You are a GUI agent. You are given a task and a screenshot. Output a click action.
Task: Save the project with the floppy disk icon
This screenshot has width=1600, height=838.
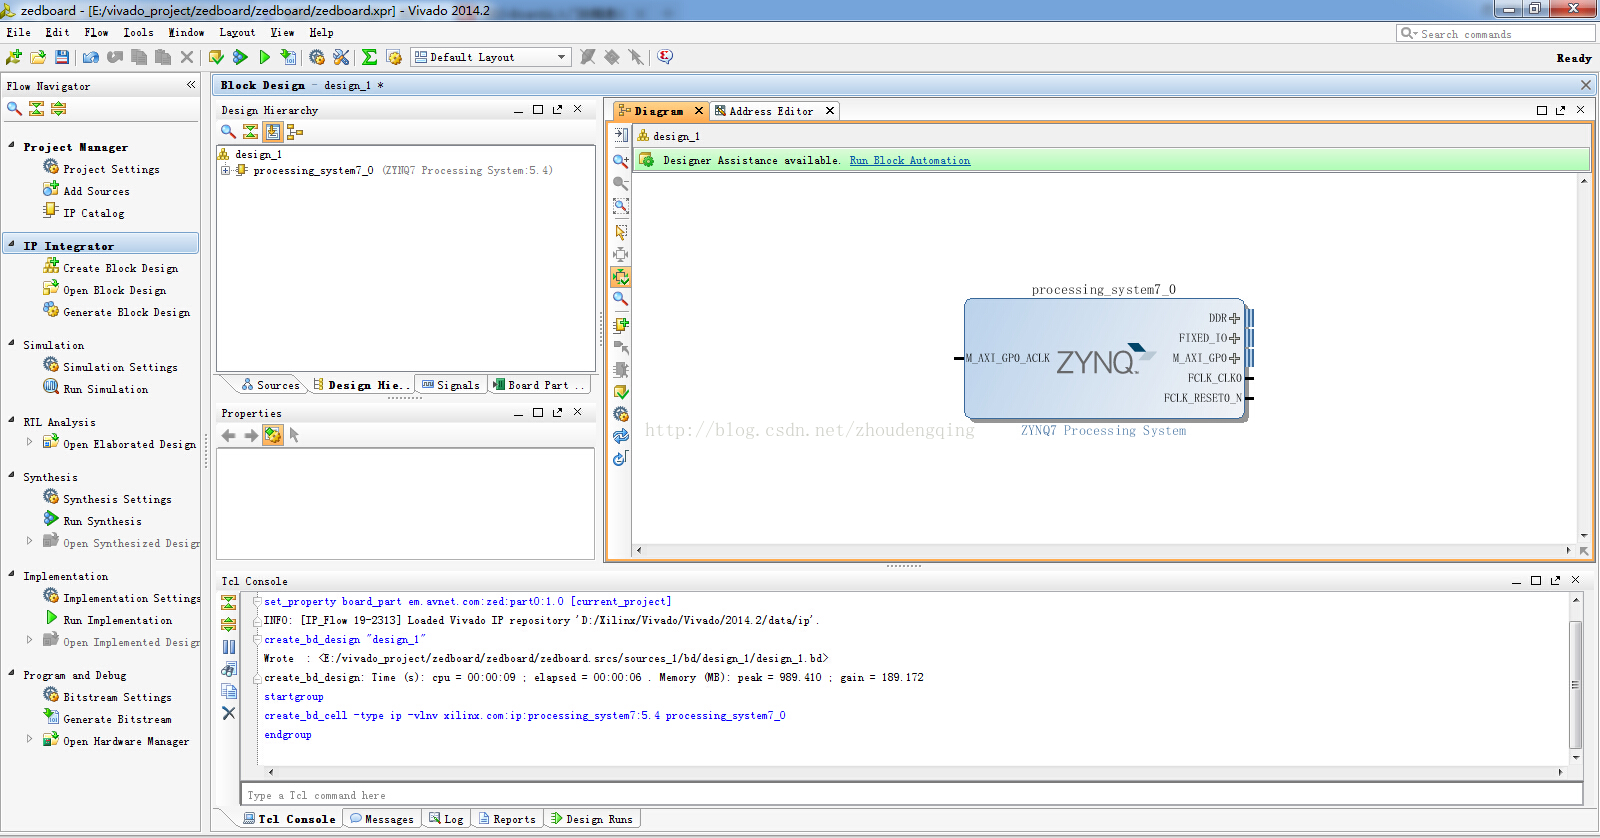click(x=62, y=57)
